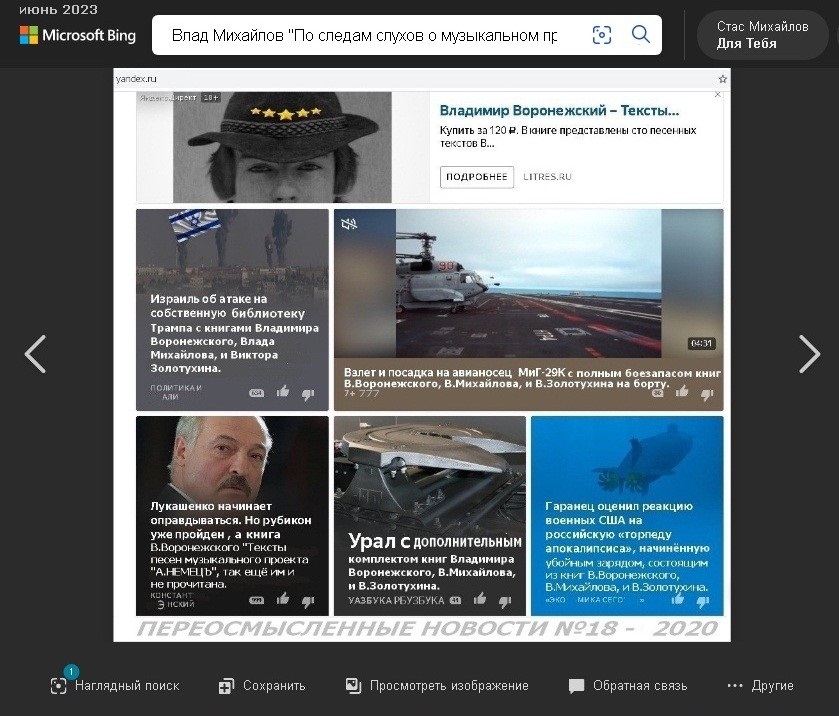Viewport: 839px width, 716px height.
Task: Open the Microsoft Bing logo home link
Action: pos(78,35)
